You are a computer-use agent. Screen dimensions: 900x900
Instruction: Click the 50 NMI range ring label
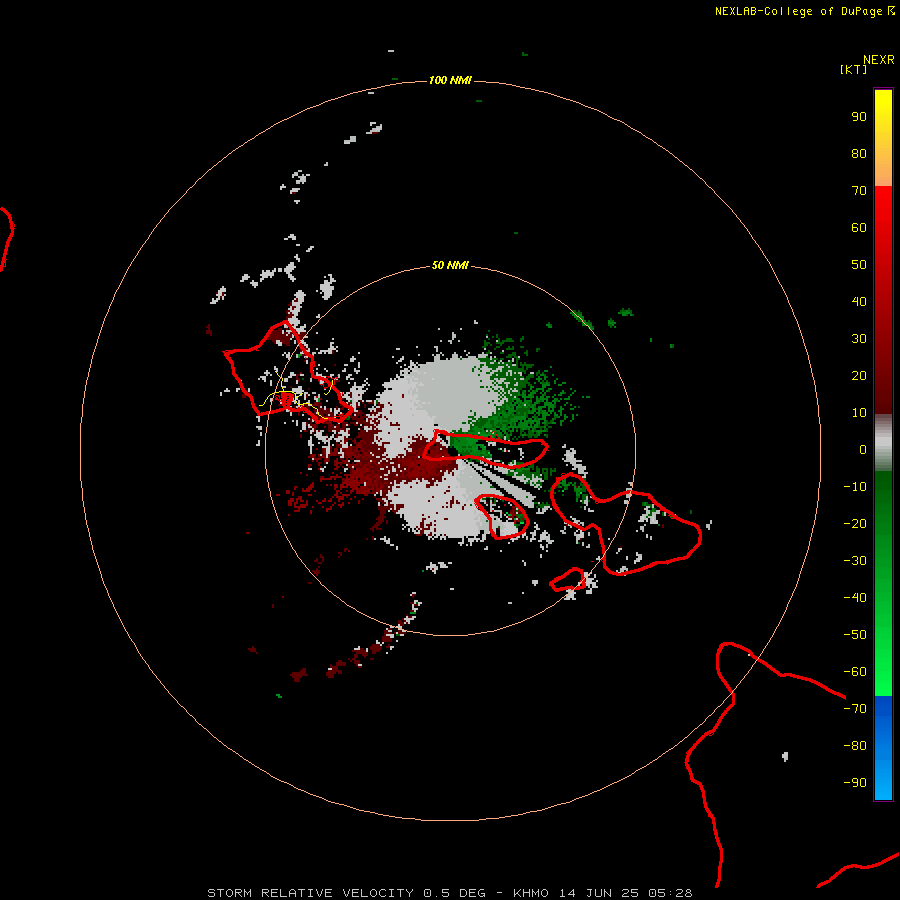click(450, 265)
